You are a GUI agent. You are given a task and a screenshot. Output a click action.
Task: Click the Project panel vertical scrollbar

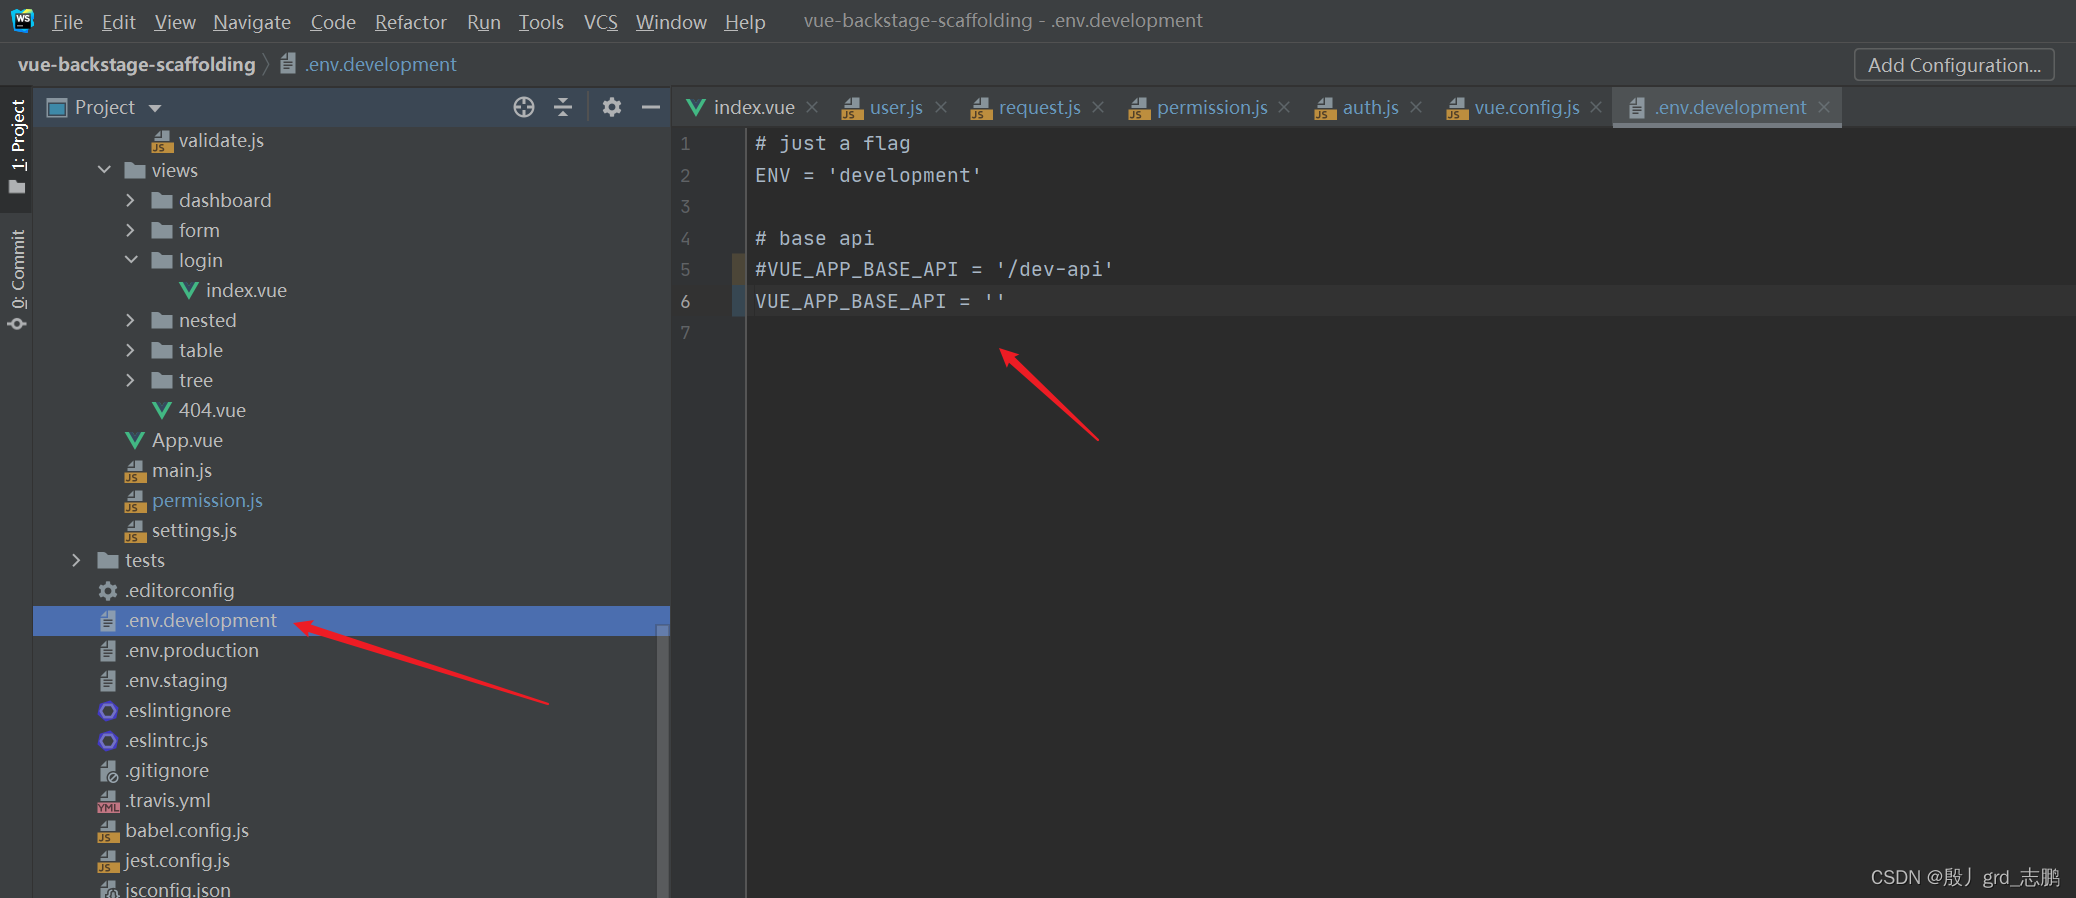(663, 760)
